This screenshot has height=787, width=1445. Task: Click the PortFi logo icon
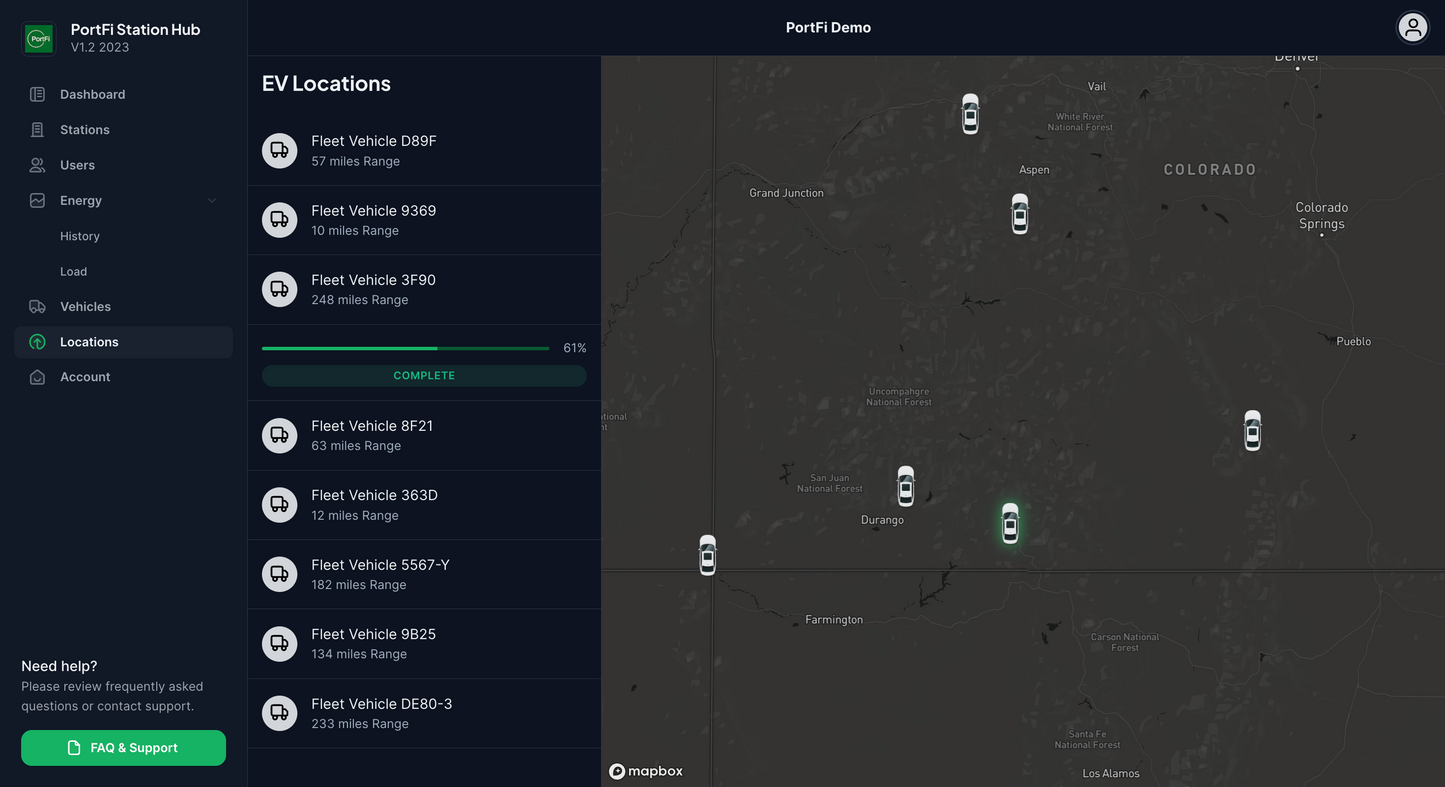(x=39, y=39)
